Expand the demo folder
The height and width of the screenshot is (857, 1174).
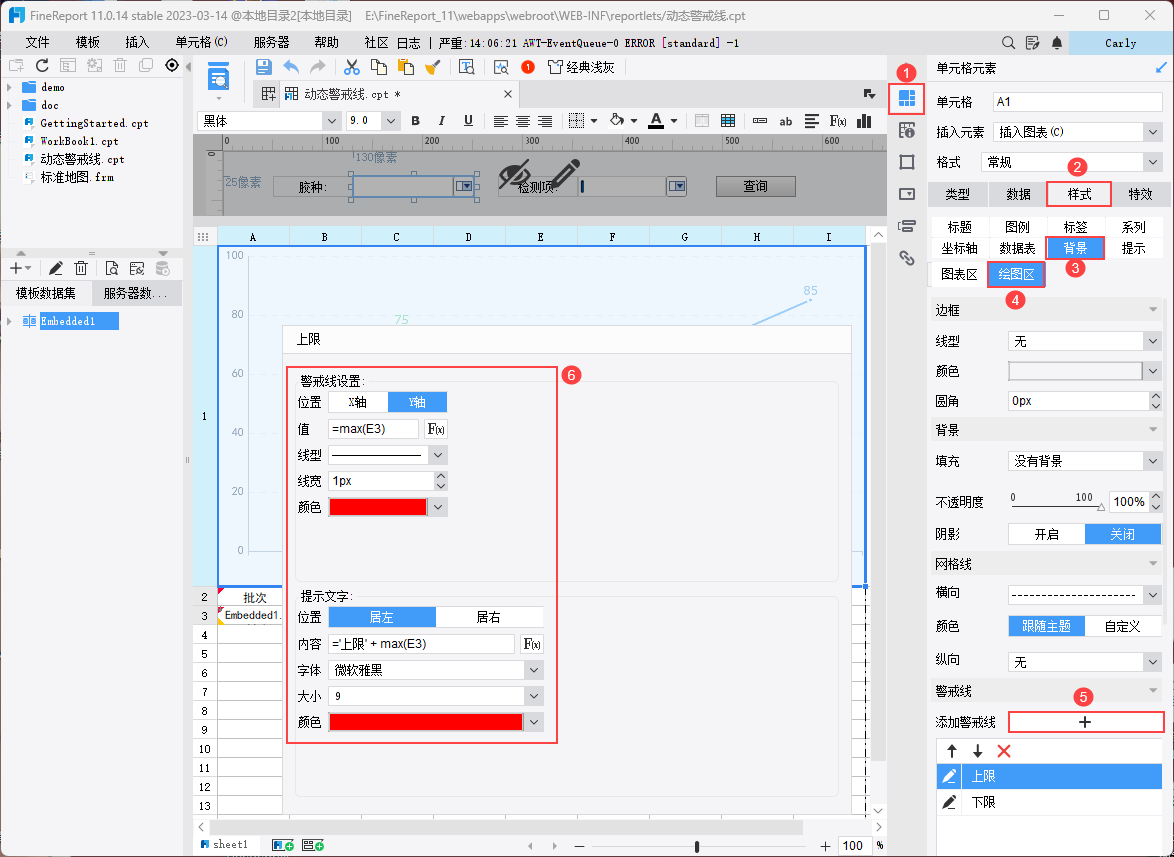9,88
